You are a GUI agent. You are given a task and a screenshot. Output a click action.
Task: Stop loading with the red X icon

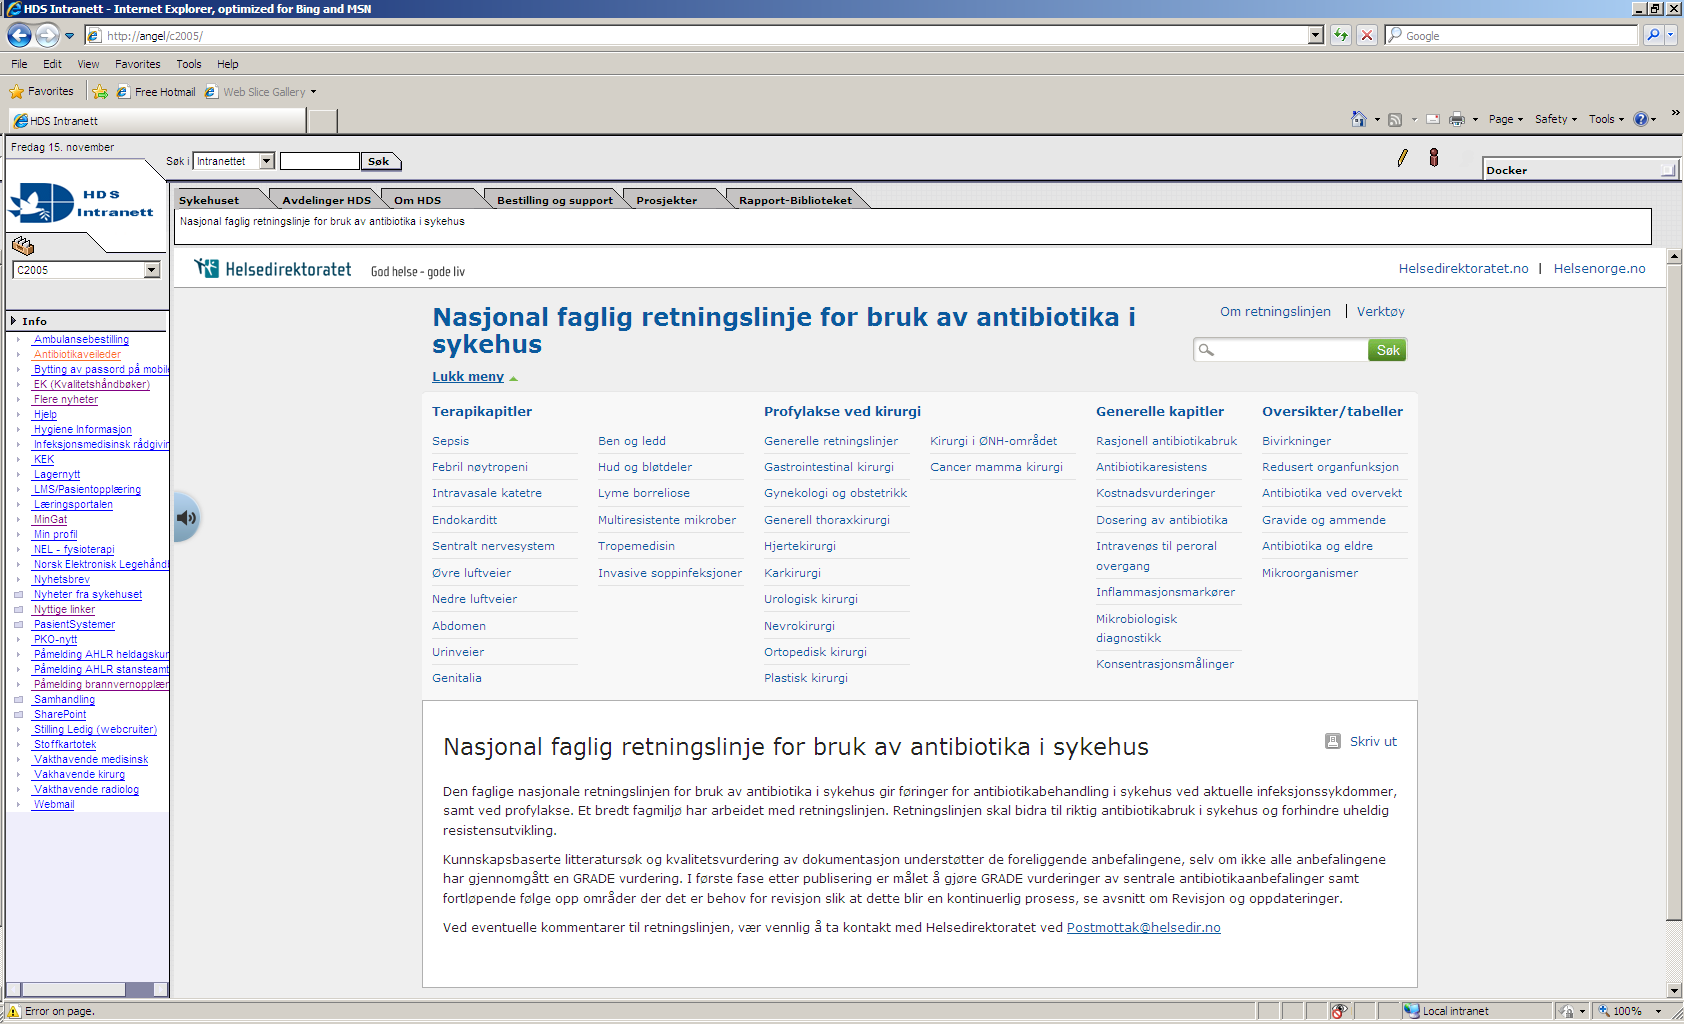click(x=1367, y=35)
